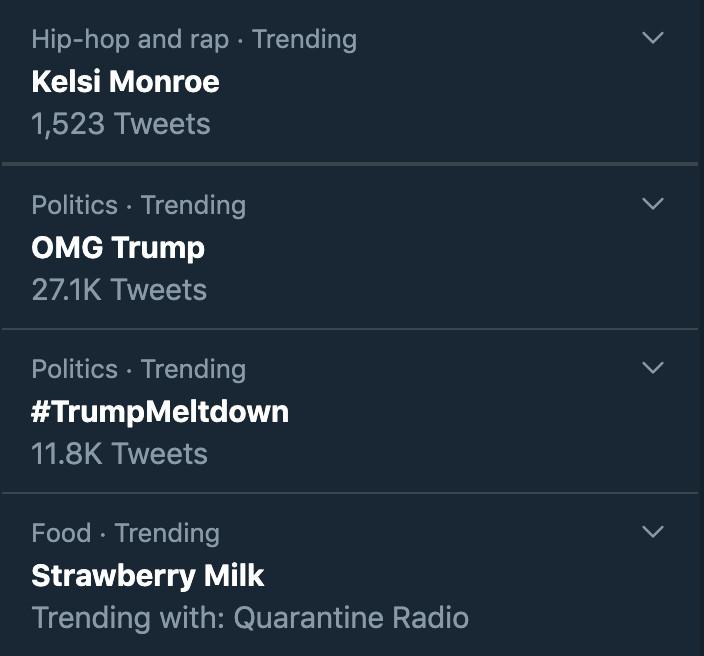Click the Hip-hop and rap category label
The height and width of the screenshot is (656, 704).
[x=129, y=40]
